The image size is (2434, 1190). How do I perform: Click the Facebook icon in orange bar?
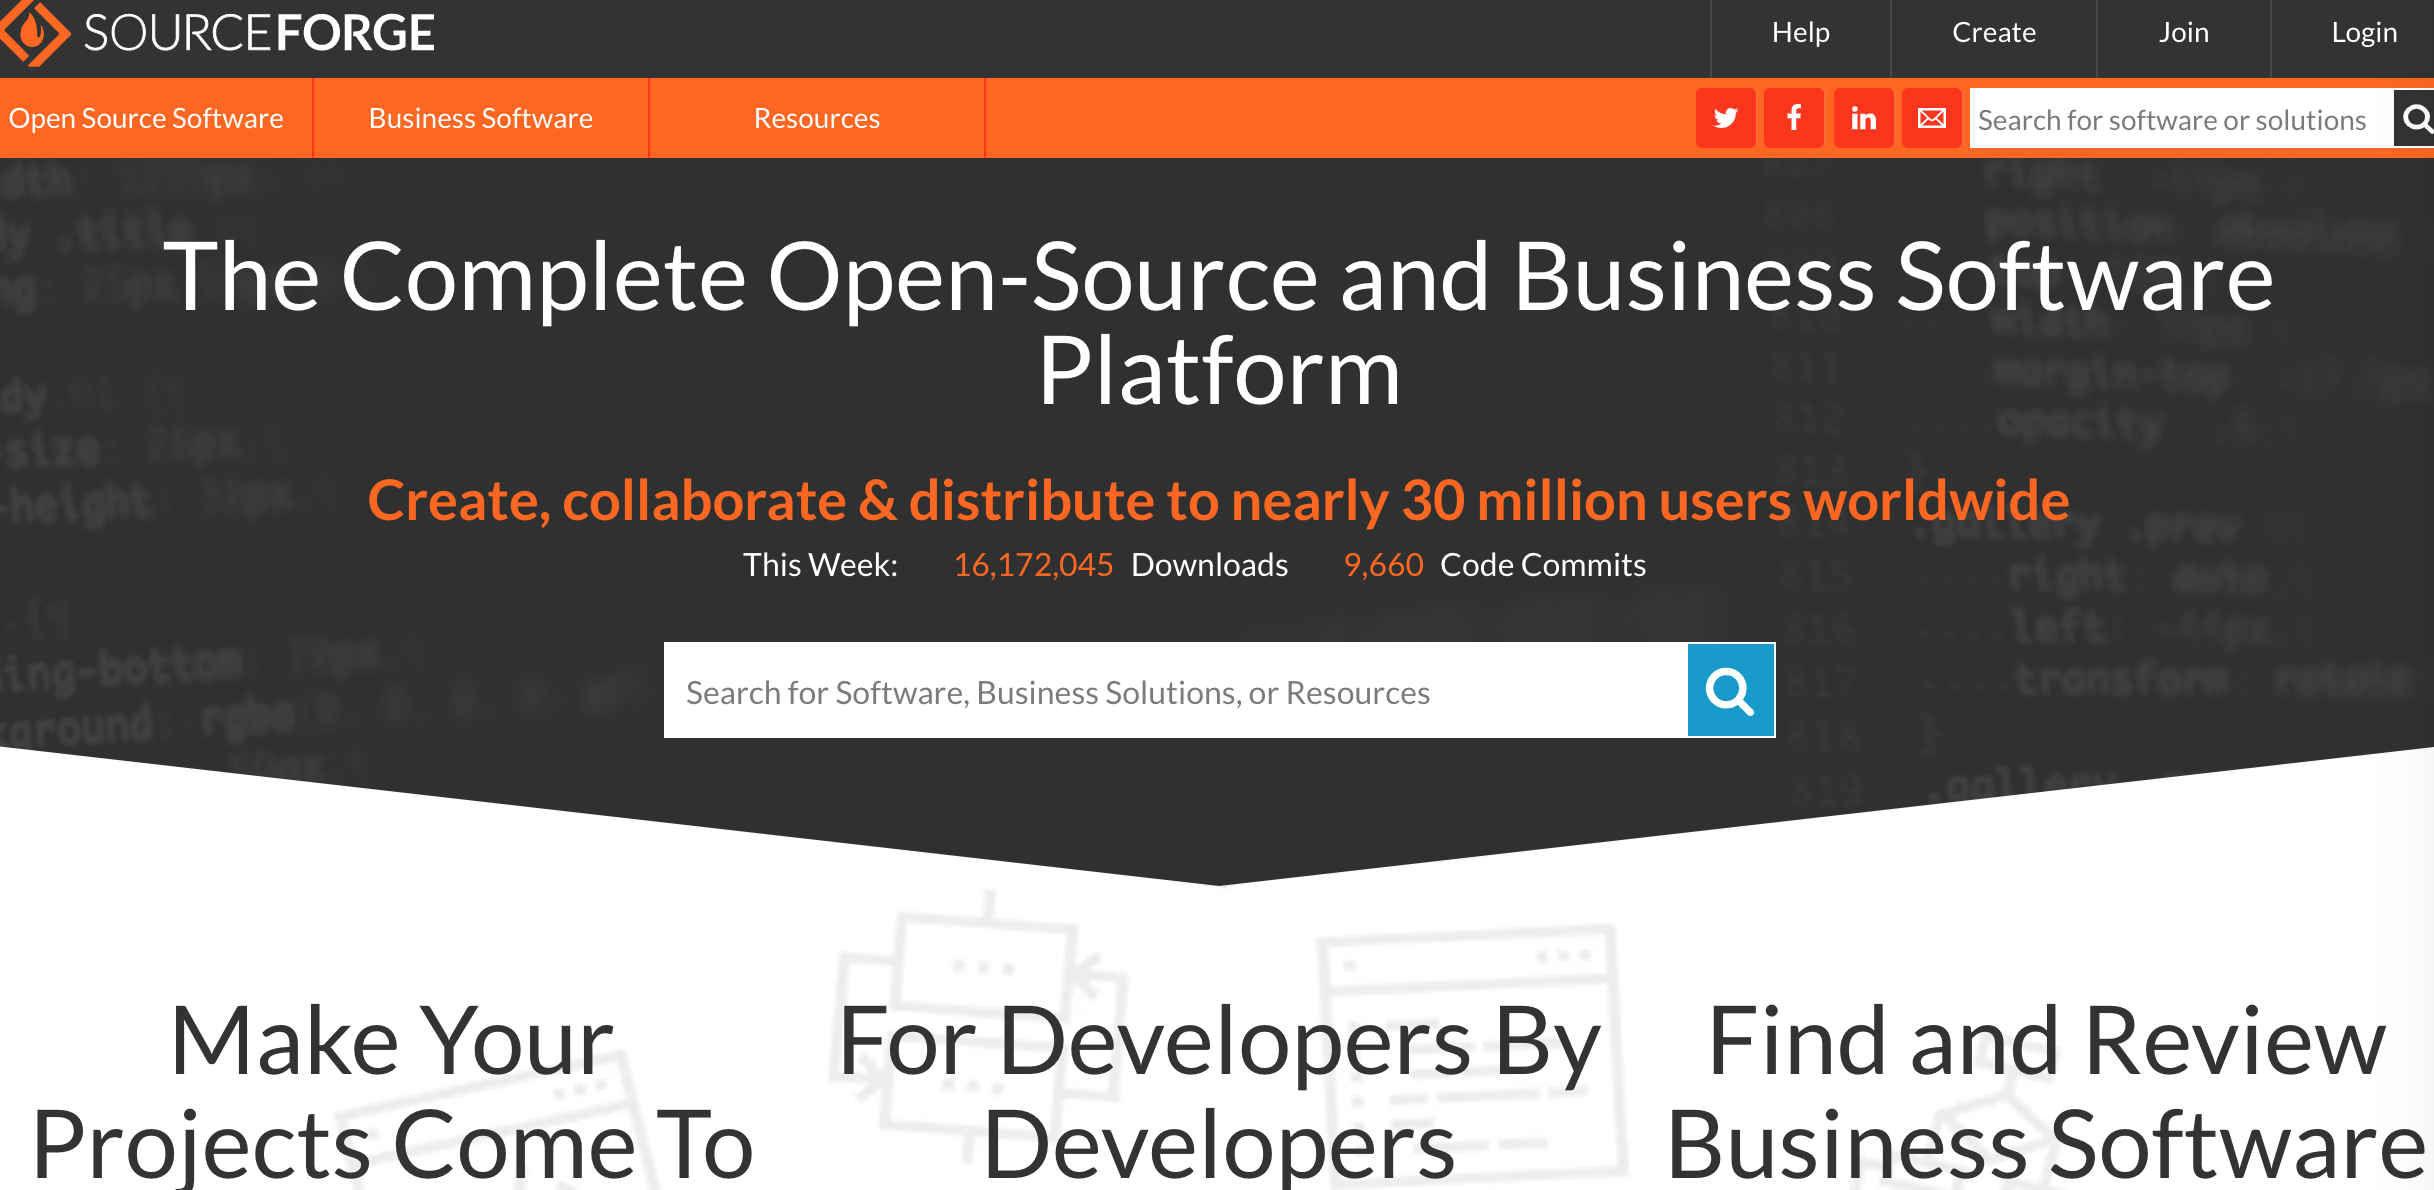(1794, 118)
